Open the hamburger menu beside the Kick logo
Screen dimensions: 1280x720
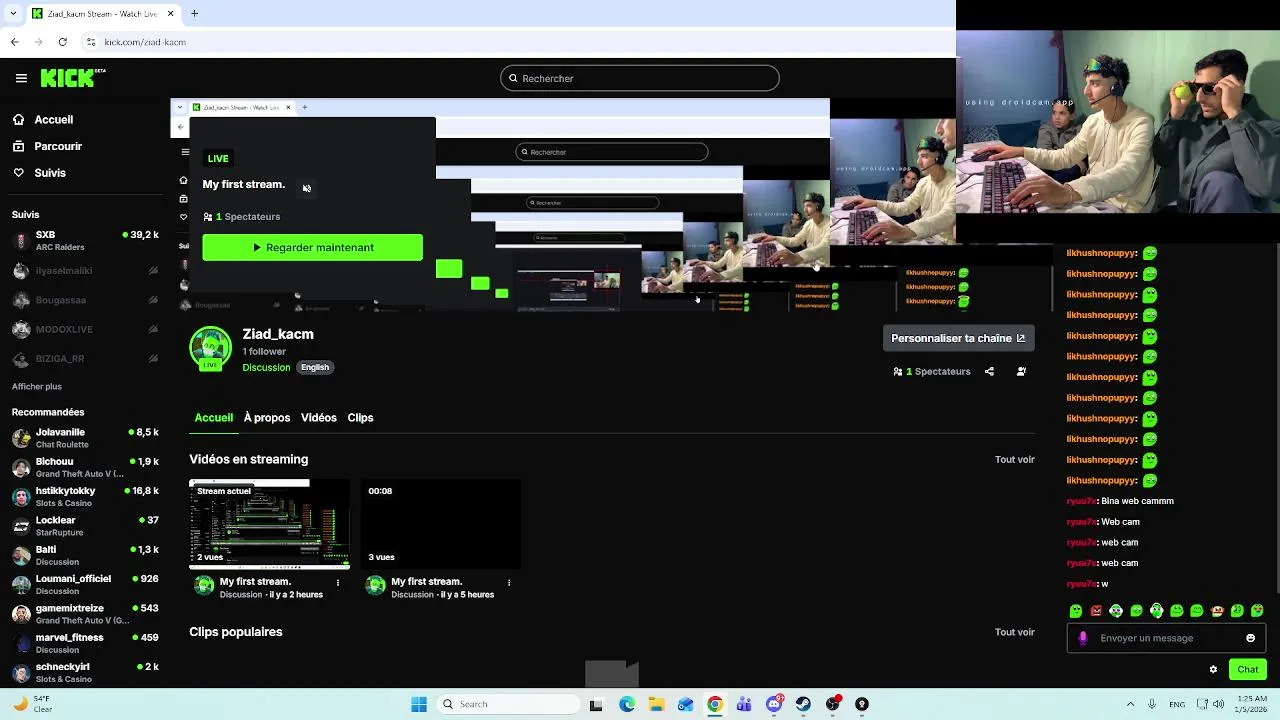click(21, 78)
